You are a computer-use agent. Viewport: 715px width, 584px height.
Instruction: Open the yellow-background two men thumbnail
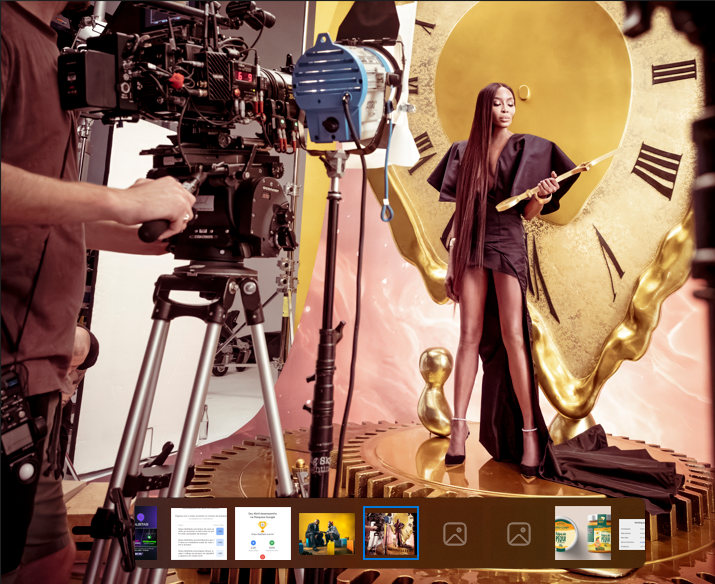(327, 533)
